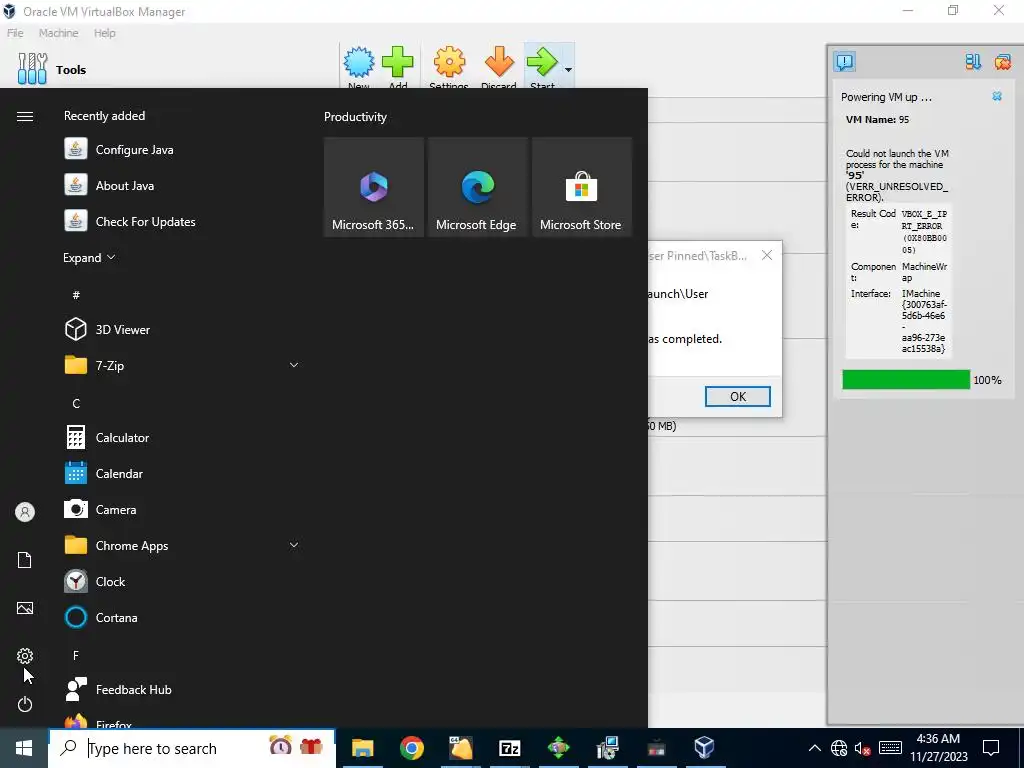This screenshot has width=1024, height=768.
Task: Open 7-Zip from taskbar
Action: click(509, 748)
